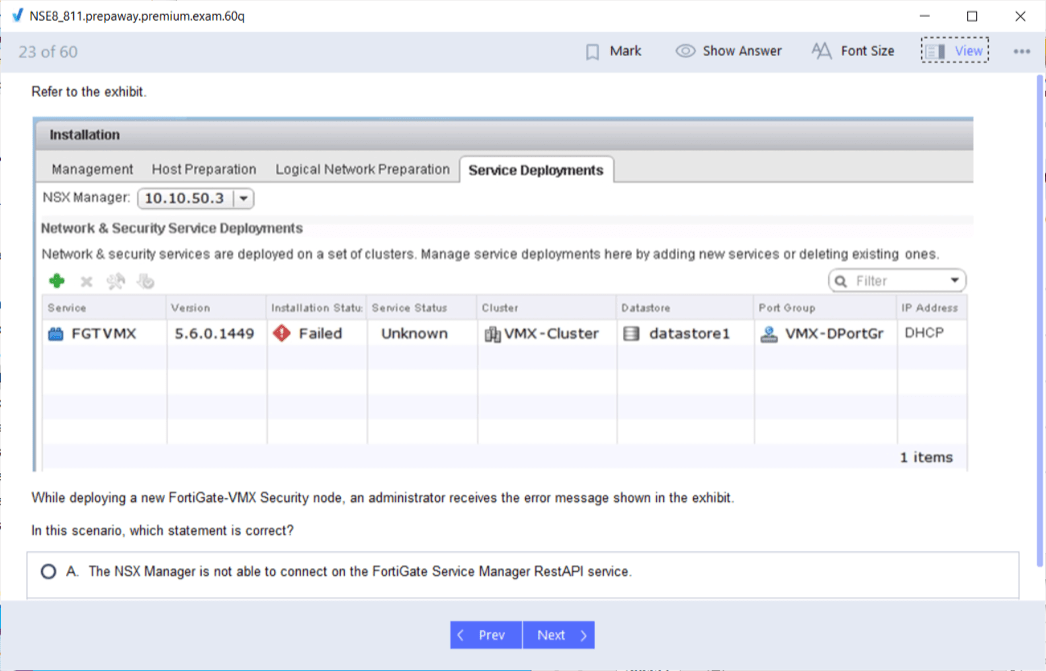Click the VMX-Cluster cluster icon

coord(492,333)
